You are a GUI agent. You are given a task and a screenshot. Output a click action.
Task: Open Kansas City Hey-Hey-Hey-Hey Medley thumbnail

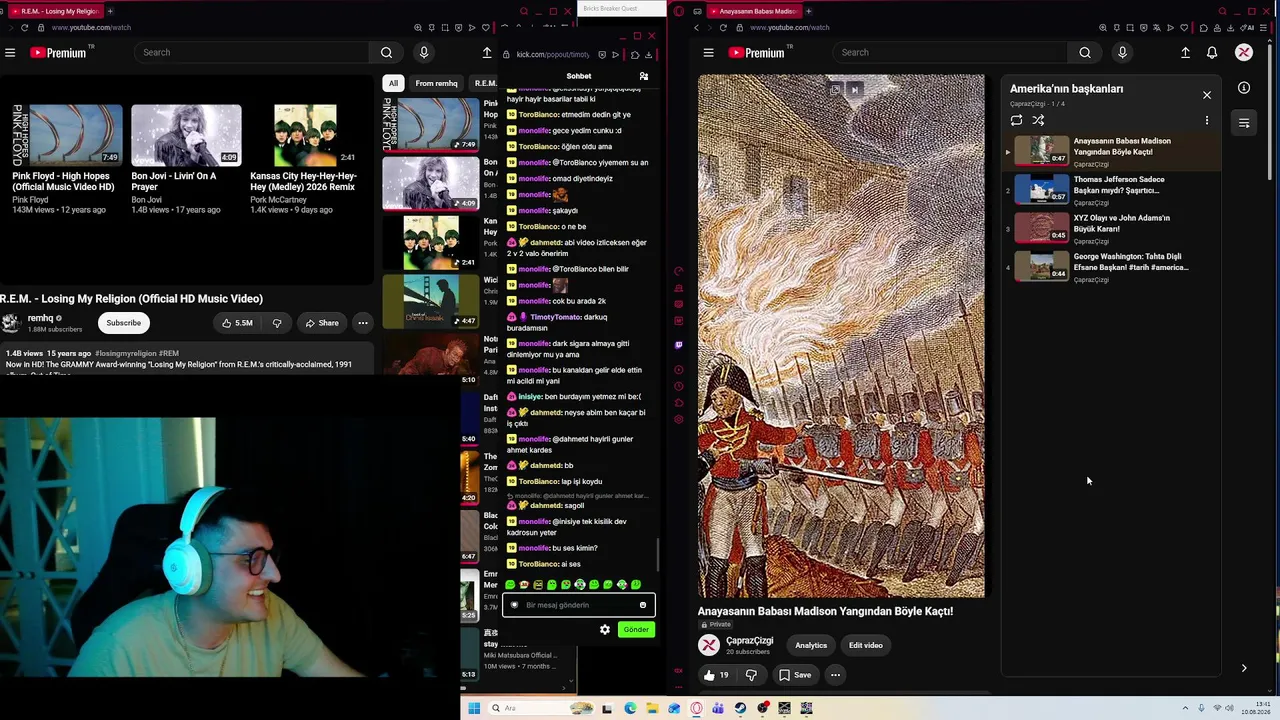click(305, 135)
